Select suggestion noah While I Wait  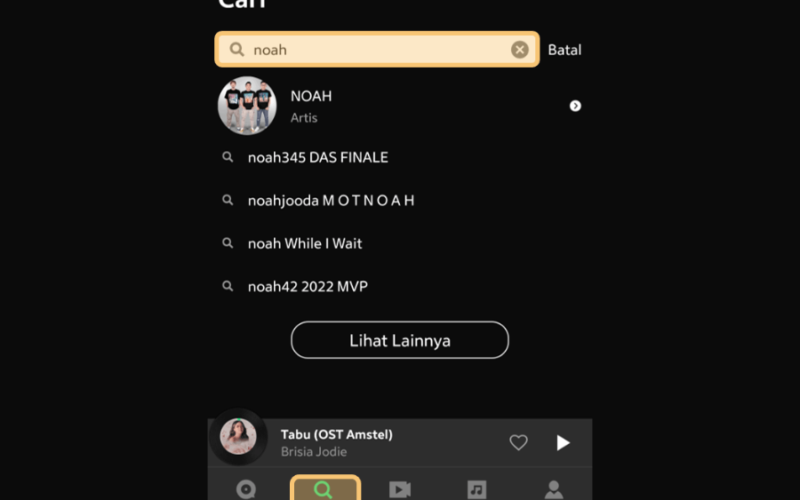point(305,243)
